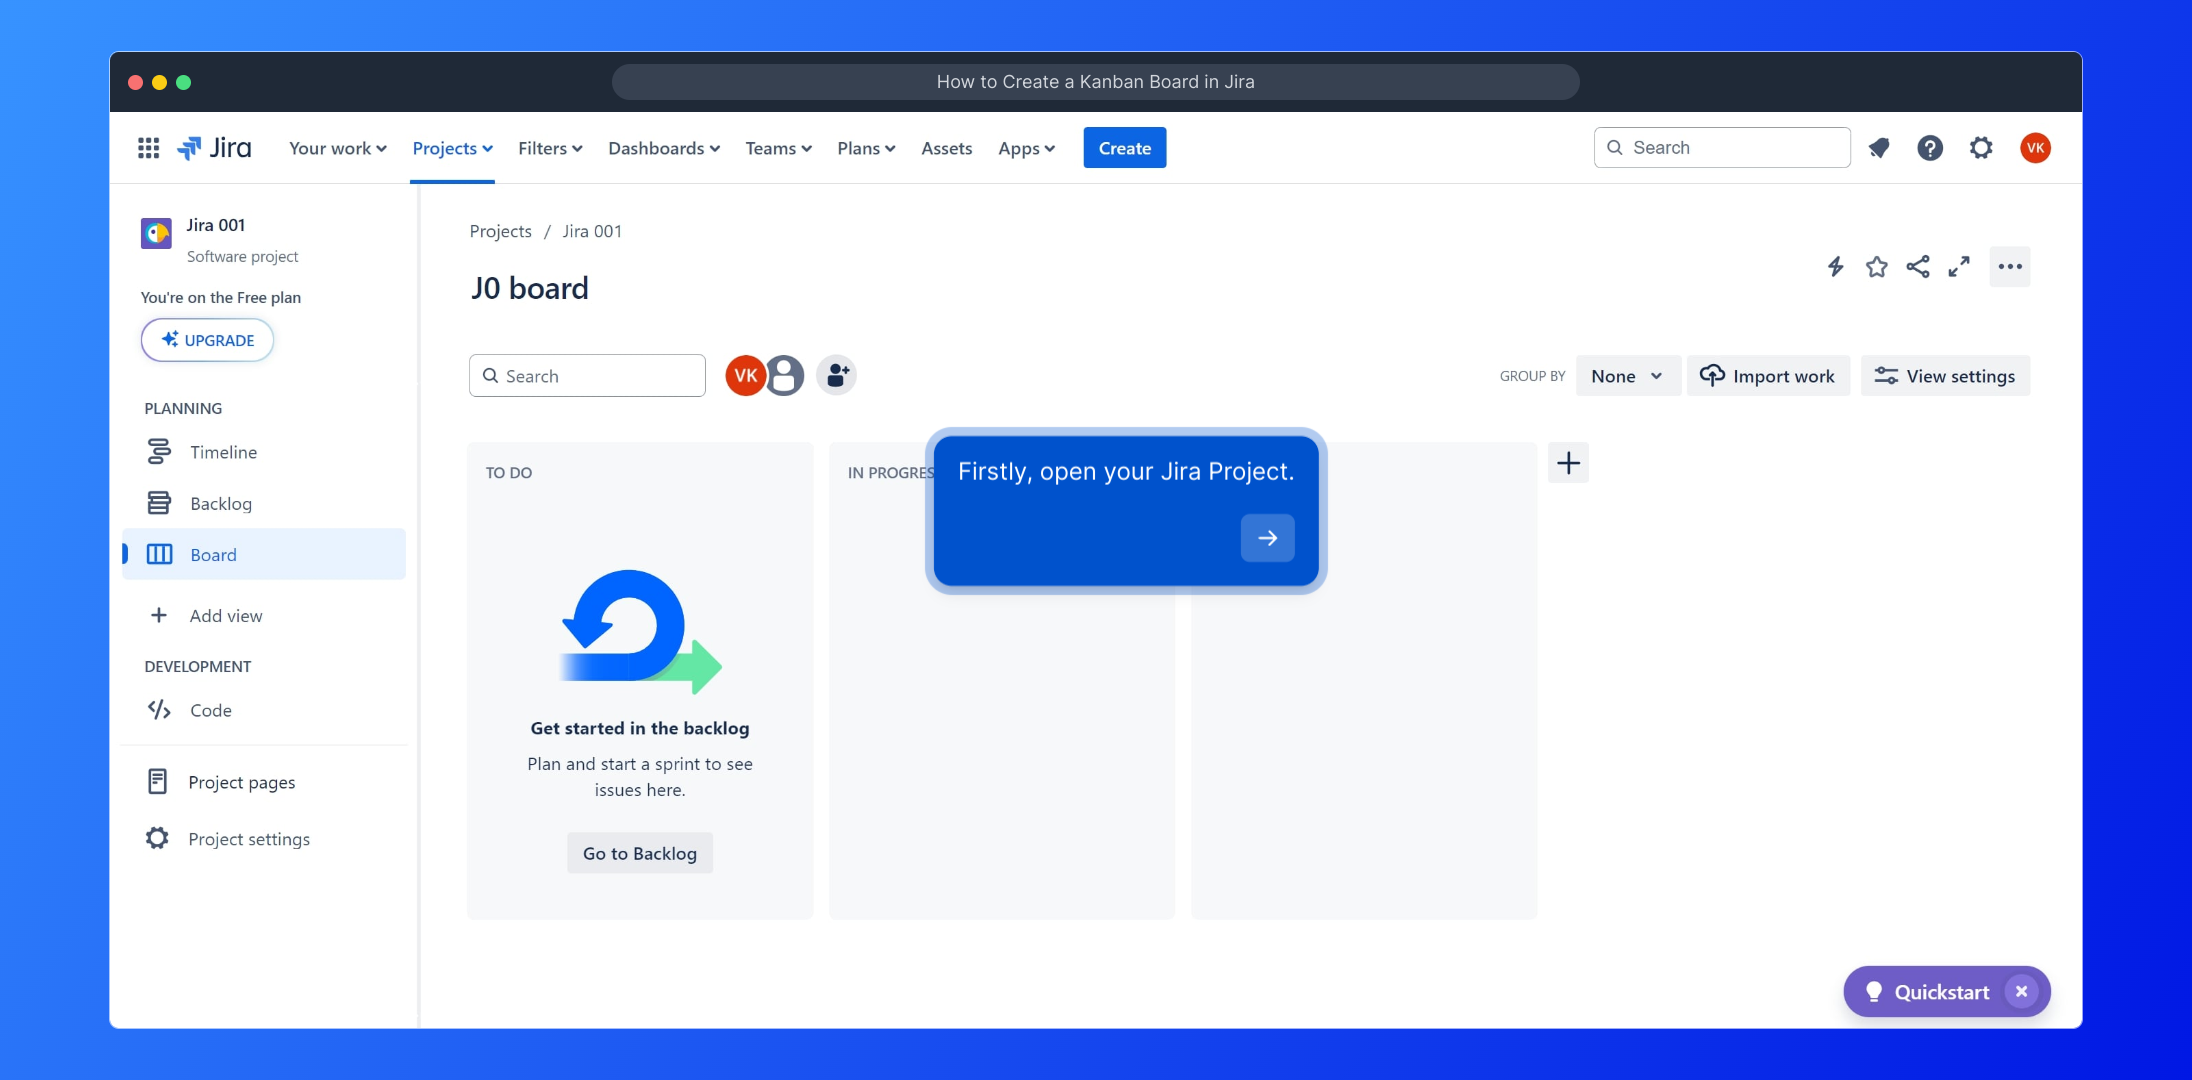Open the board more actions menu
Image resolution: width=2192 pixels, height=1080 pixels.
tap(2009, 267)
